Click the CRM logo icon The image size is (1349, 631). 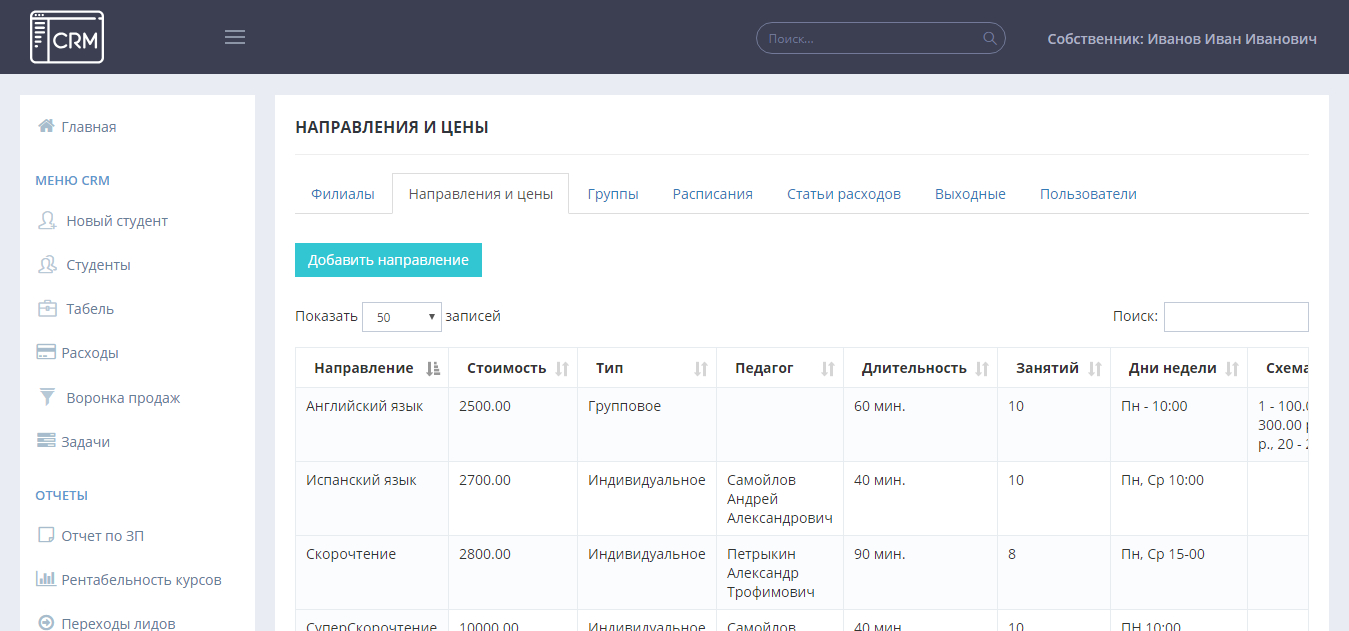click(x=67, y=37)
